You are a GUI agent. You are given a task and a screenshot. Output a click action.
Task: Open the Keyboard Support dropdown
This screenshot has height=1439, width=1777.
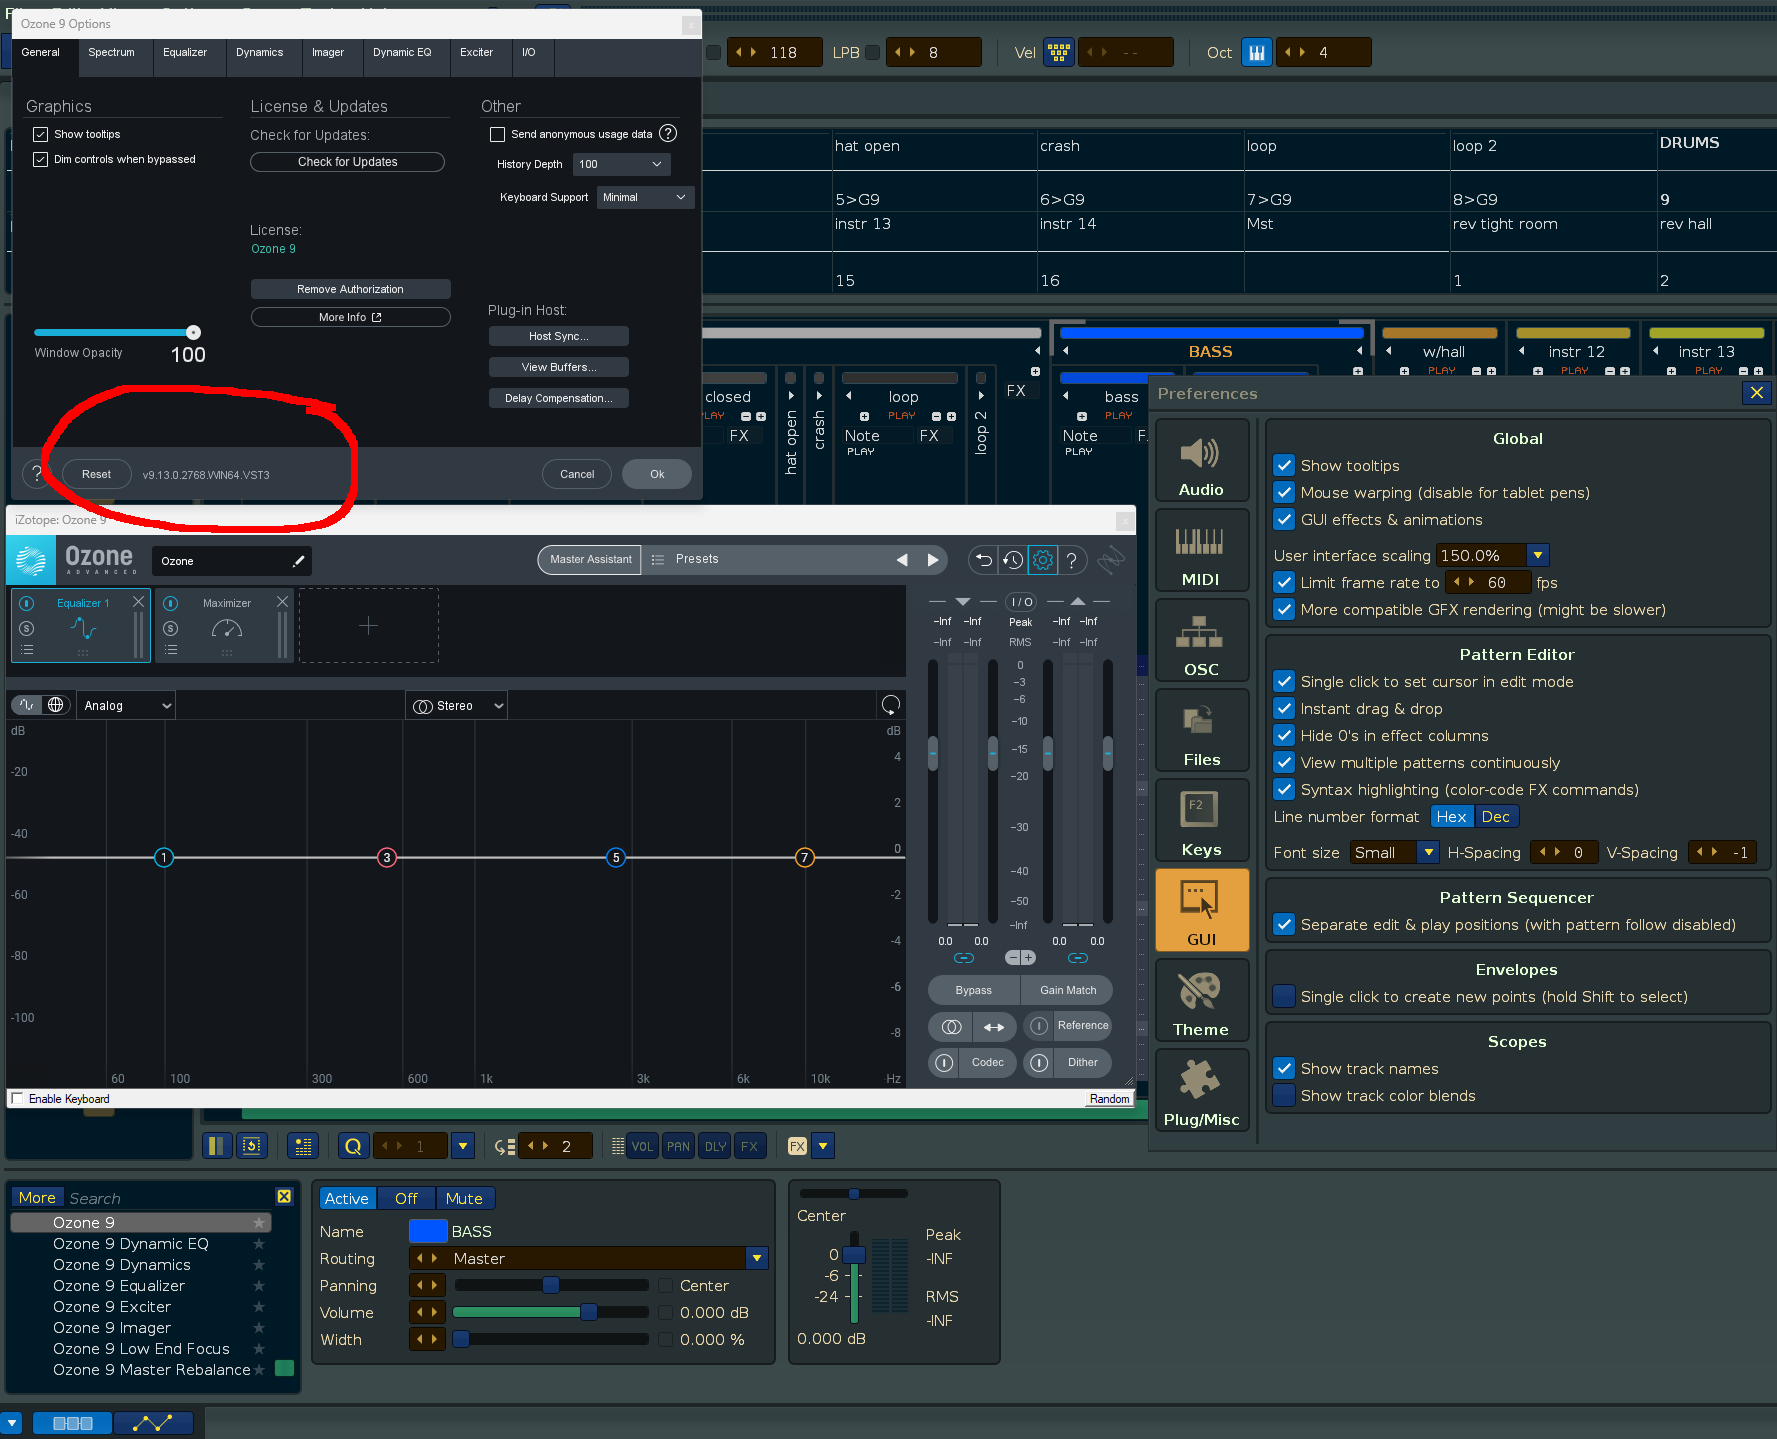click(x=645, y=198)
